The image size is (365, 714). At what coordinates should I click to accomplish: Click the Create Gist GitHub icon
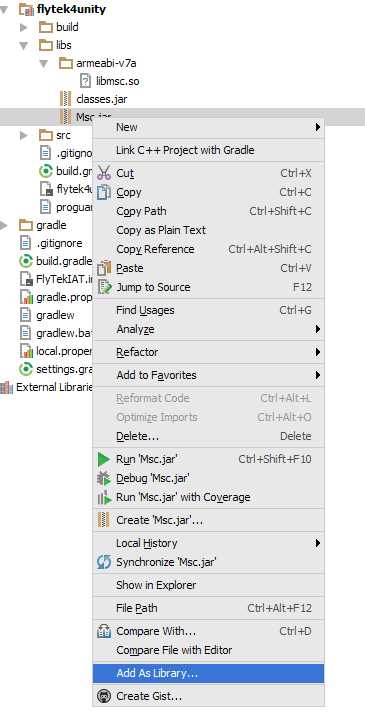click(104, 696)
